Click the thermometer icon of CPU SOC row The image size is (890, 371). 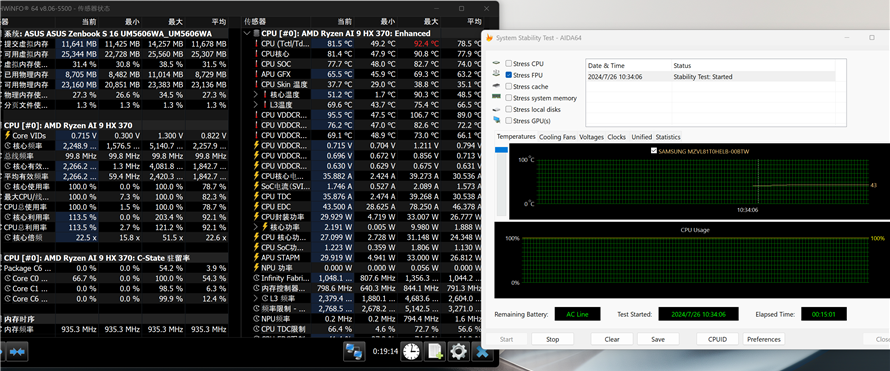[257, 64]
